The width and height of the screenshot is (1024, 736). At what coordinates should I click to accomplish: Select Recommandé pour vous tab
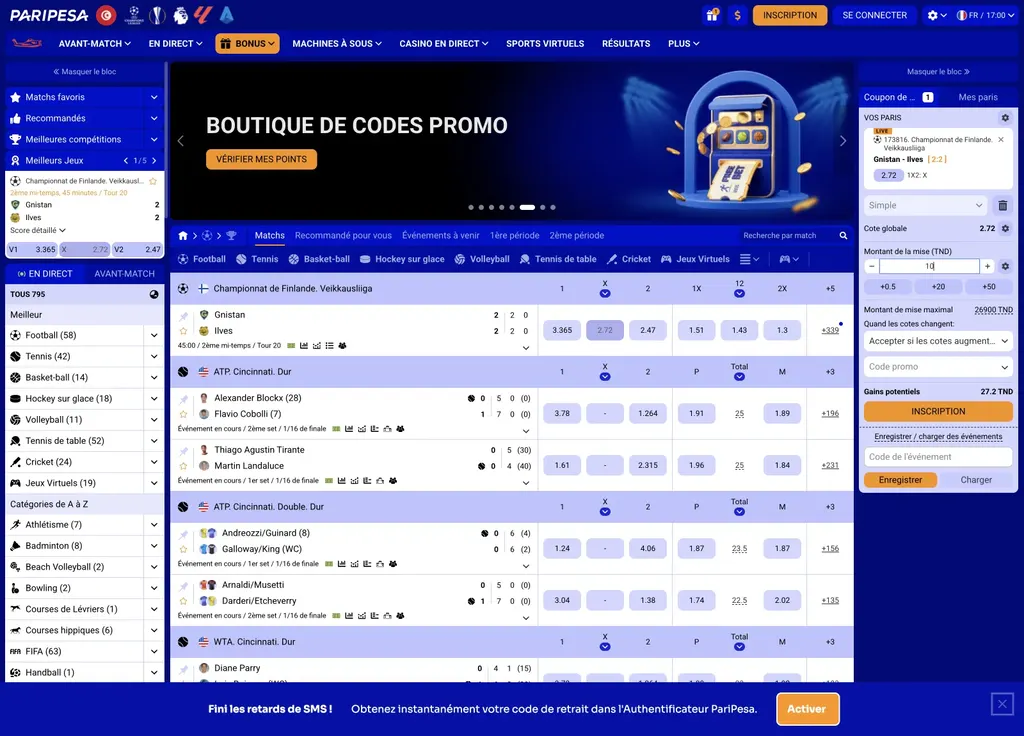(344, 235)
